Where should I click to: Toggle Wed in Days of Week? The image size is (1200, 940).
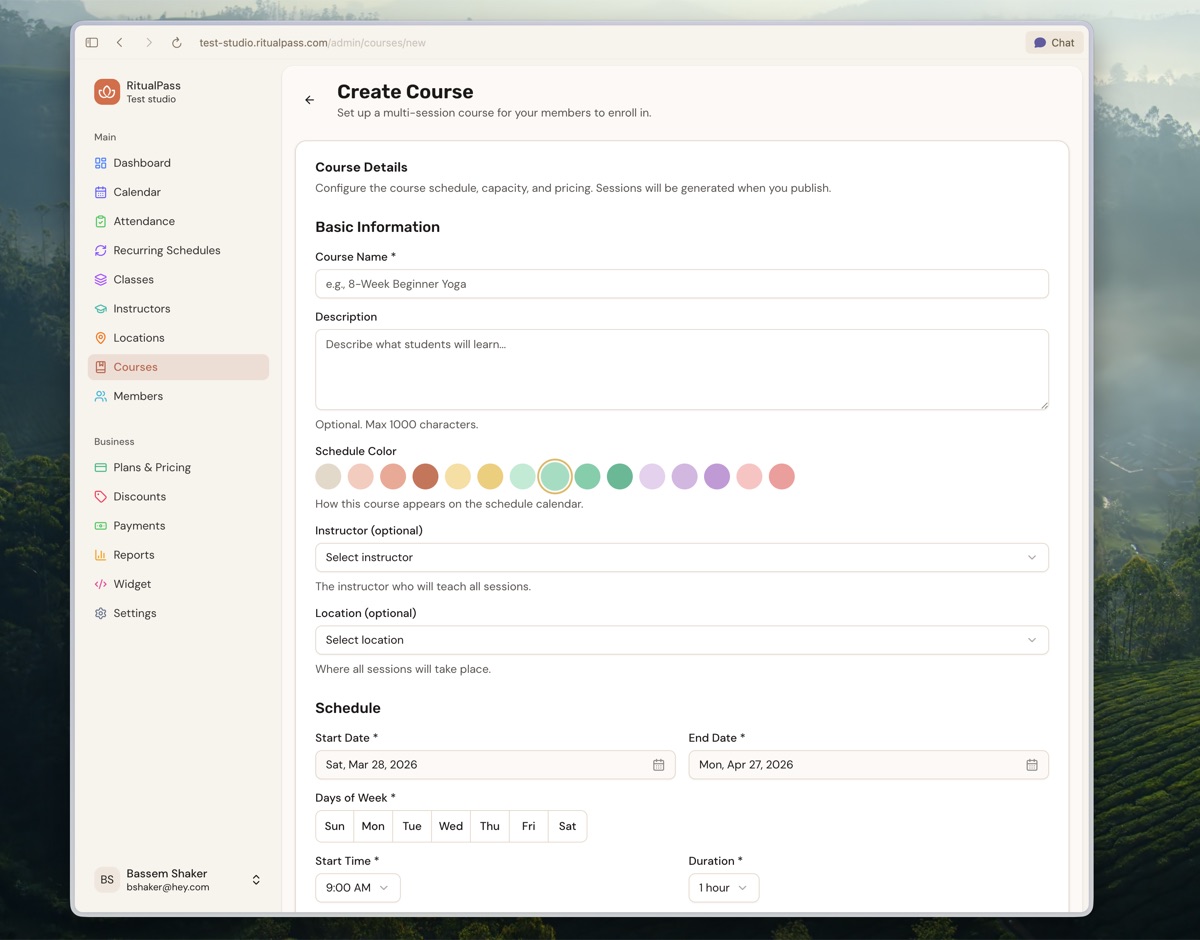451,826
